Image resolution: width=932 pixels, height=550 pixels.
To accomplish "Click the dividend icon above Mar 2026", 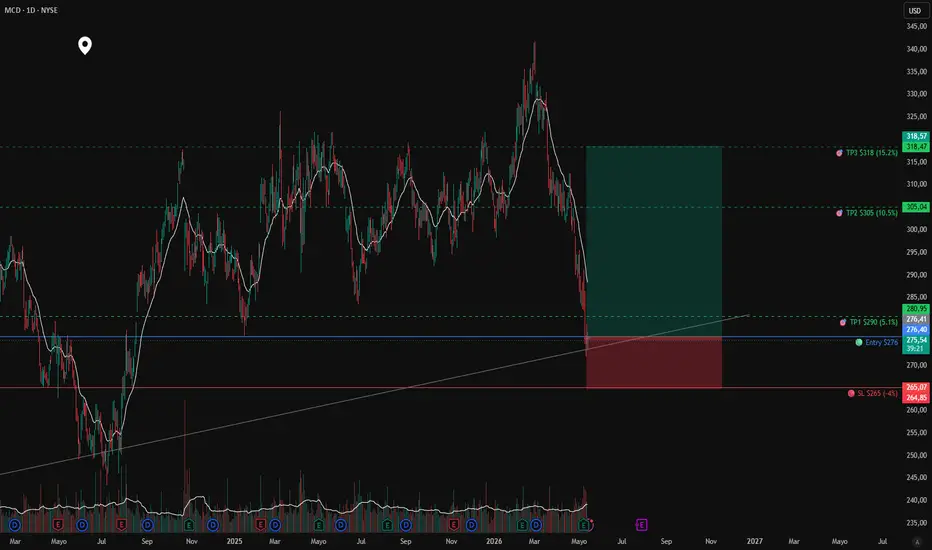I will [x=536, y=525].
